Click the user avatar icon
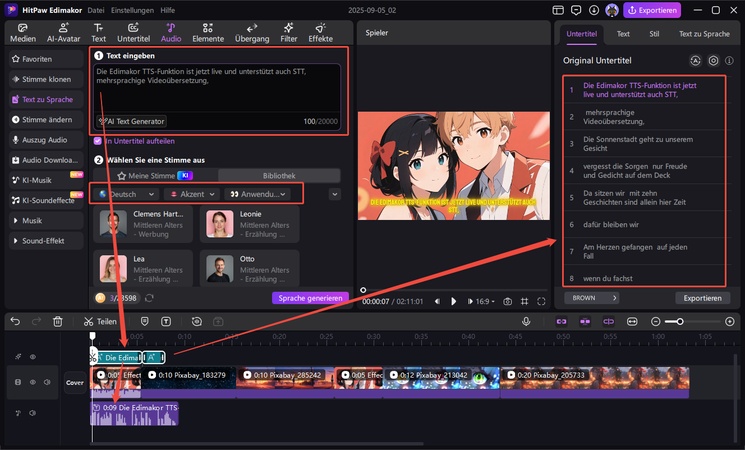 pyautogui.click(x=612, y=10)
